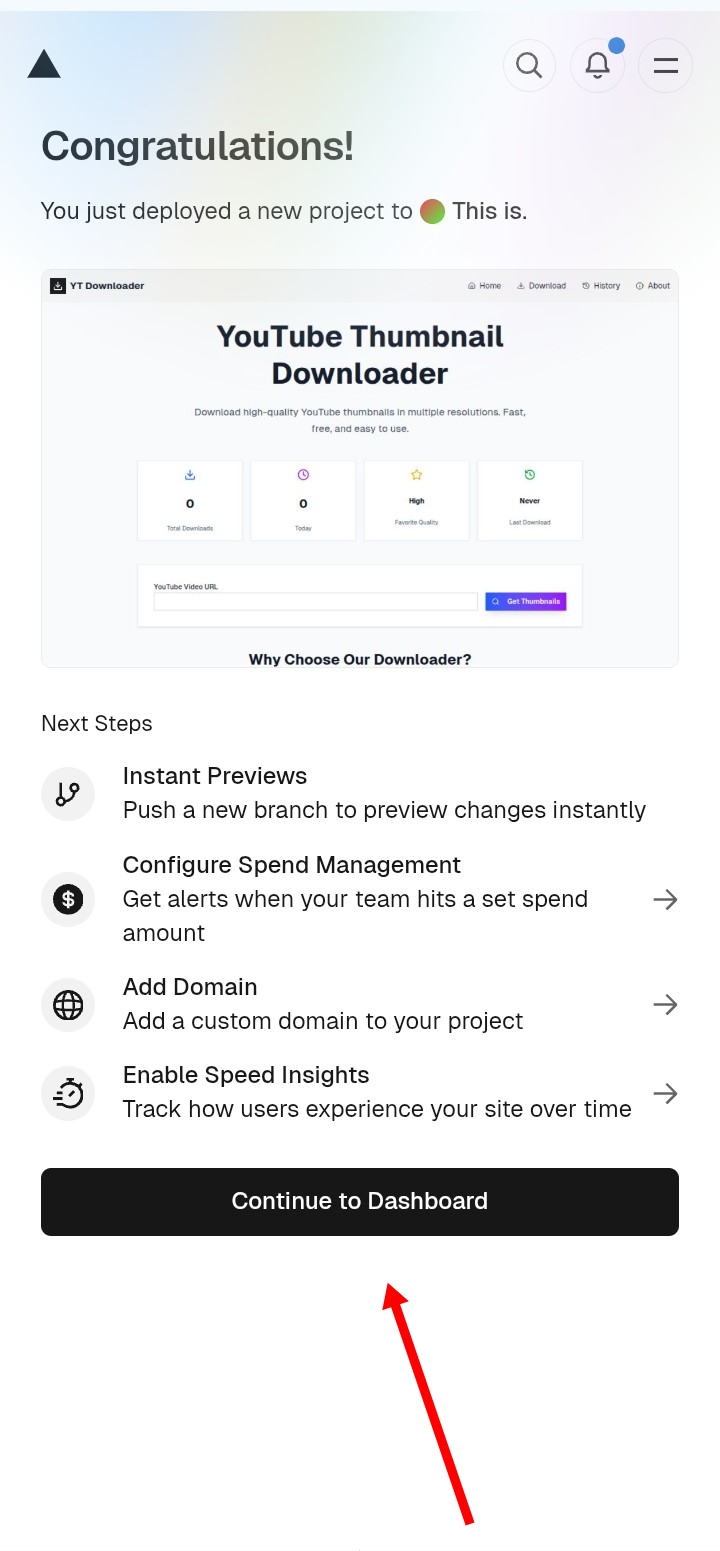The height and width of the screenshot is (1551, 720).
Task: Open notifications bell icon
Action: coord(597,66)
